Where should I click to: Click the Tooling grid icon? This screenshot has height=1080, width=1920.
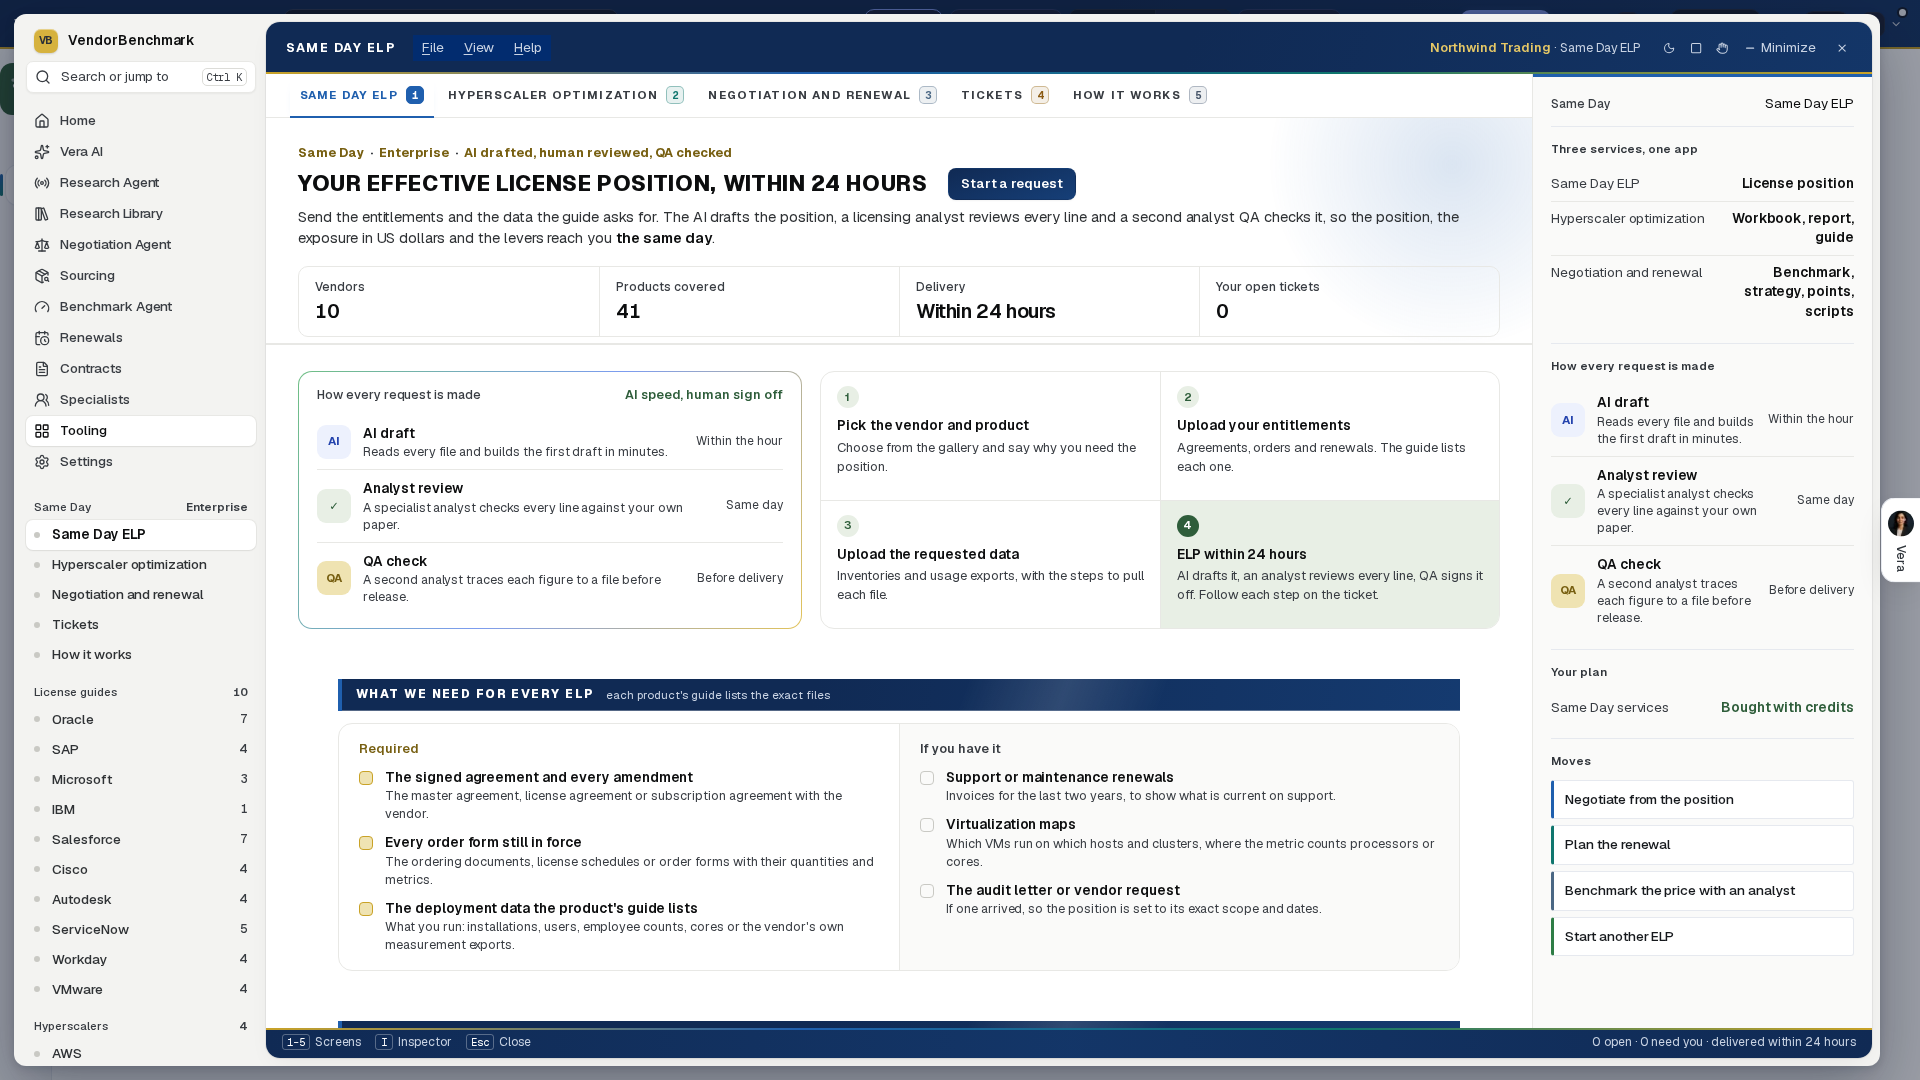point(42,431)
